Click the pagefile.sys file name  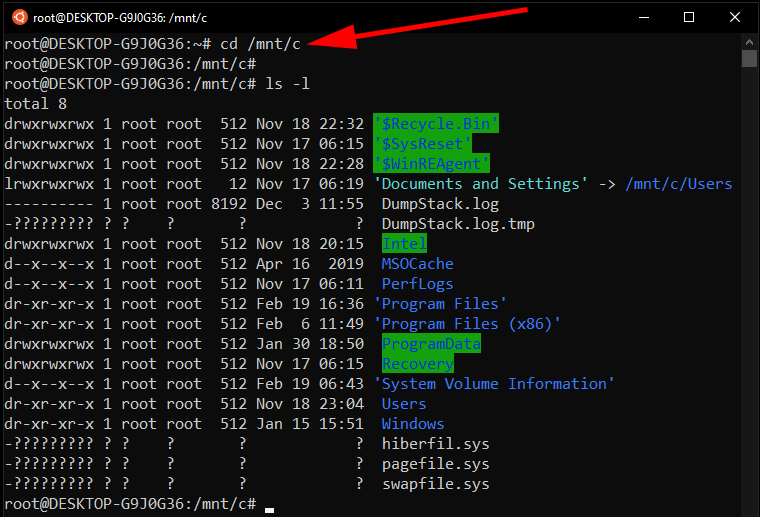tap(436, 464)
